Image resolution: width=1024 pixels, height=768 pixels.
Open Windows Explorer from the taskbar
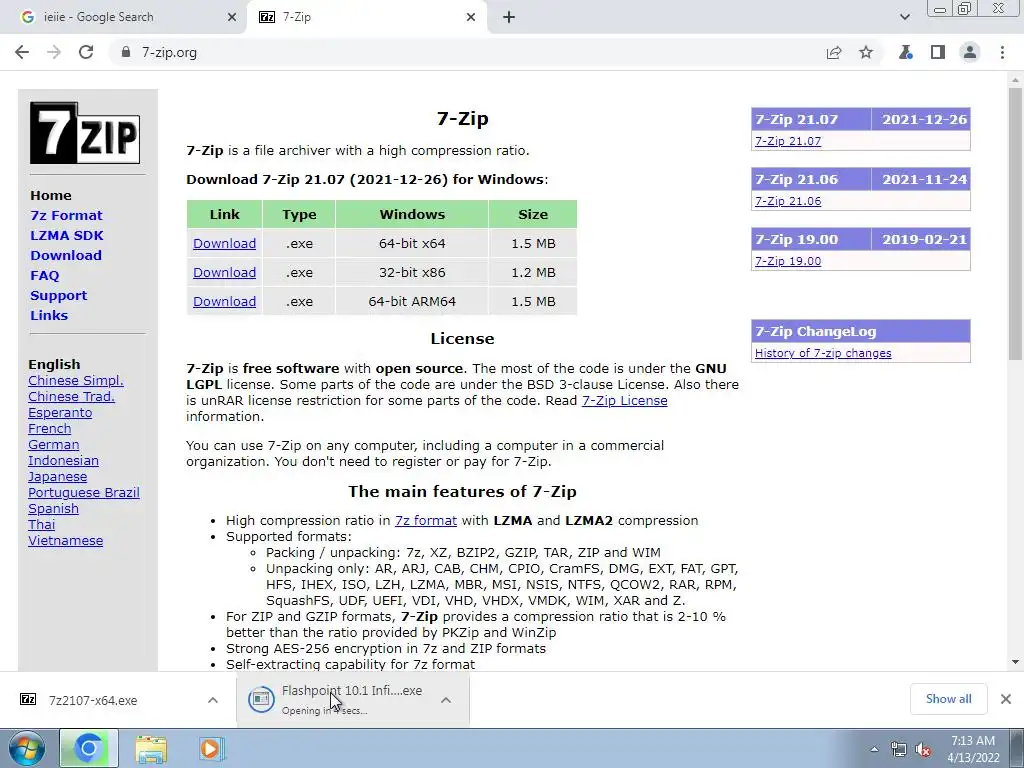151,748
